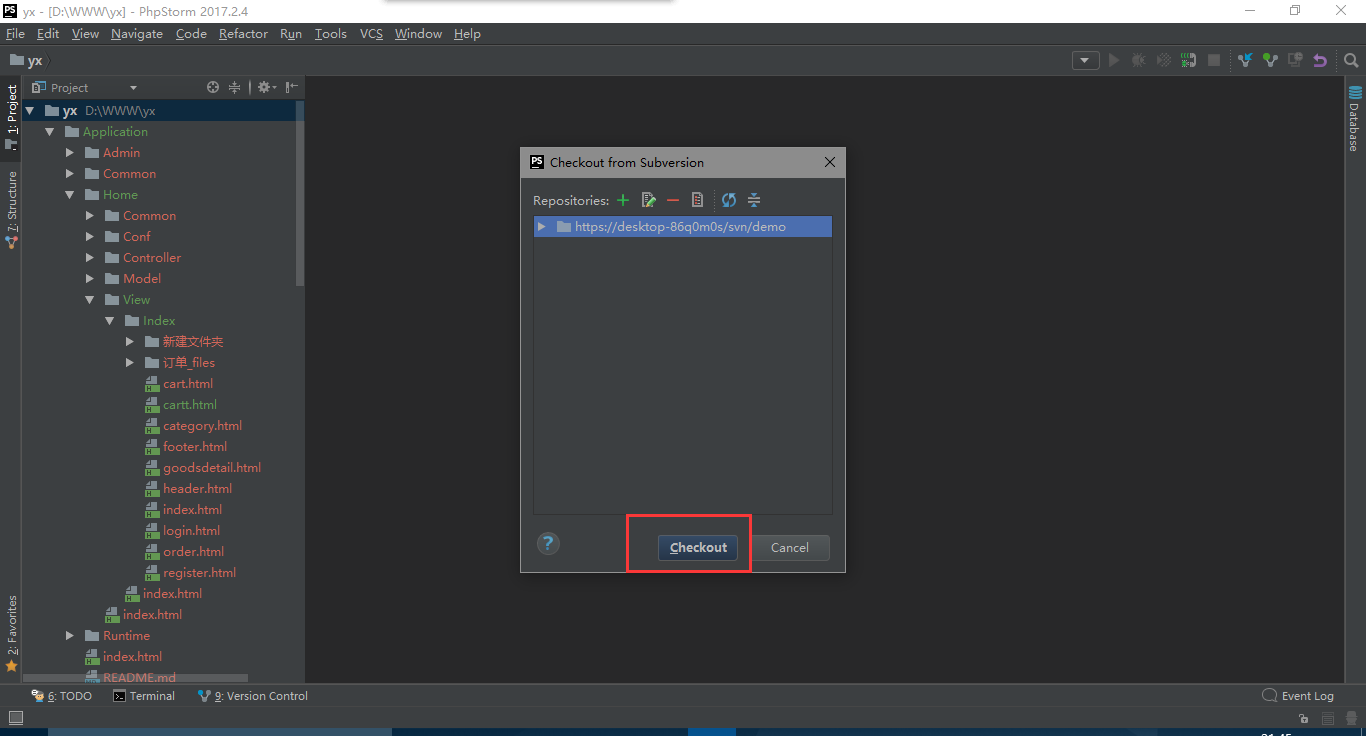Collapse all repository tree nodes
This screenshot has height=736, width=1366.
[755, 200]
